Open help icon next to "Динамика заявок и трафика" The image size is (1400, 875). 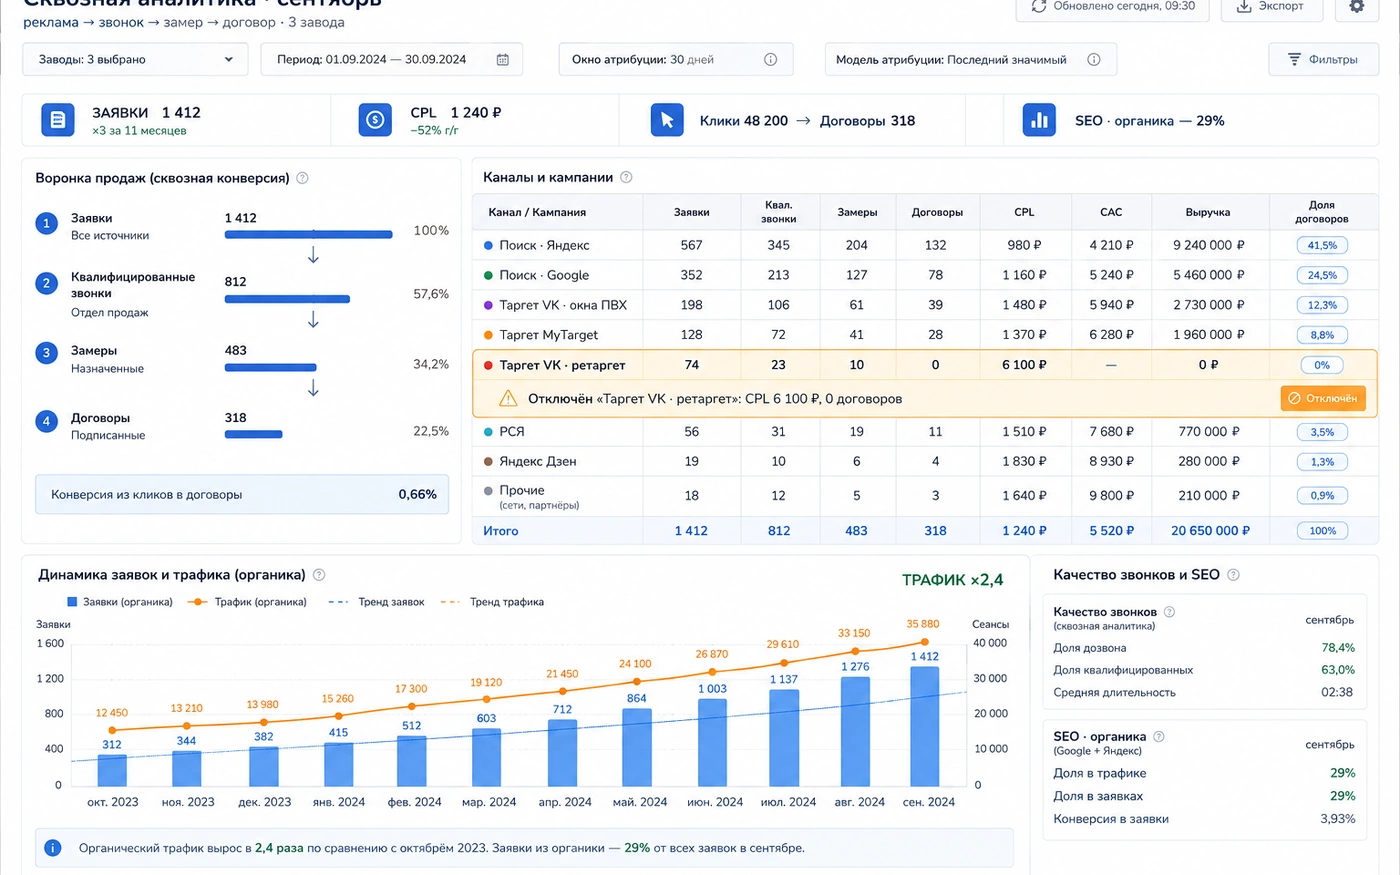tap(319, 575)
